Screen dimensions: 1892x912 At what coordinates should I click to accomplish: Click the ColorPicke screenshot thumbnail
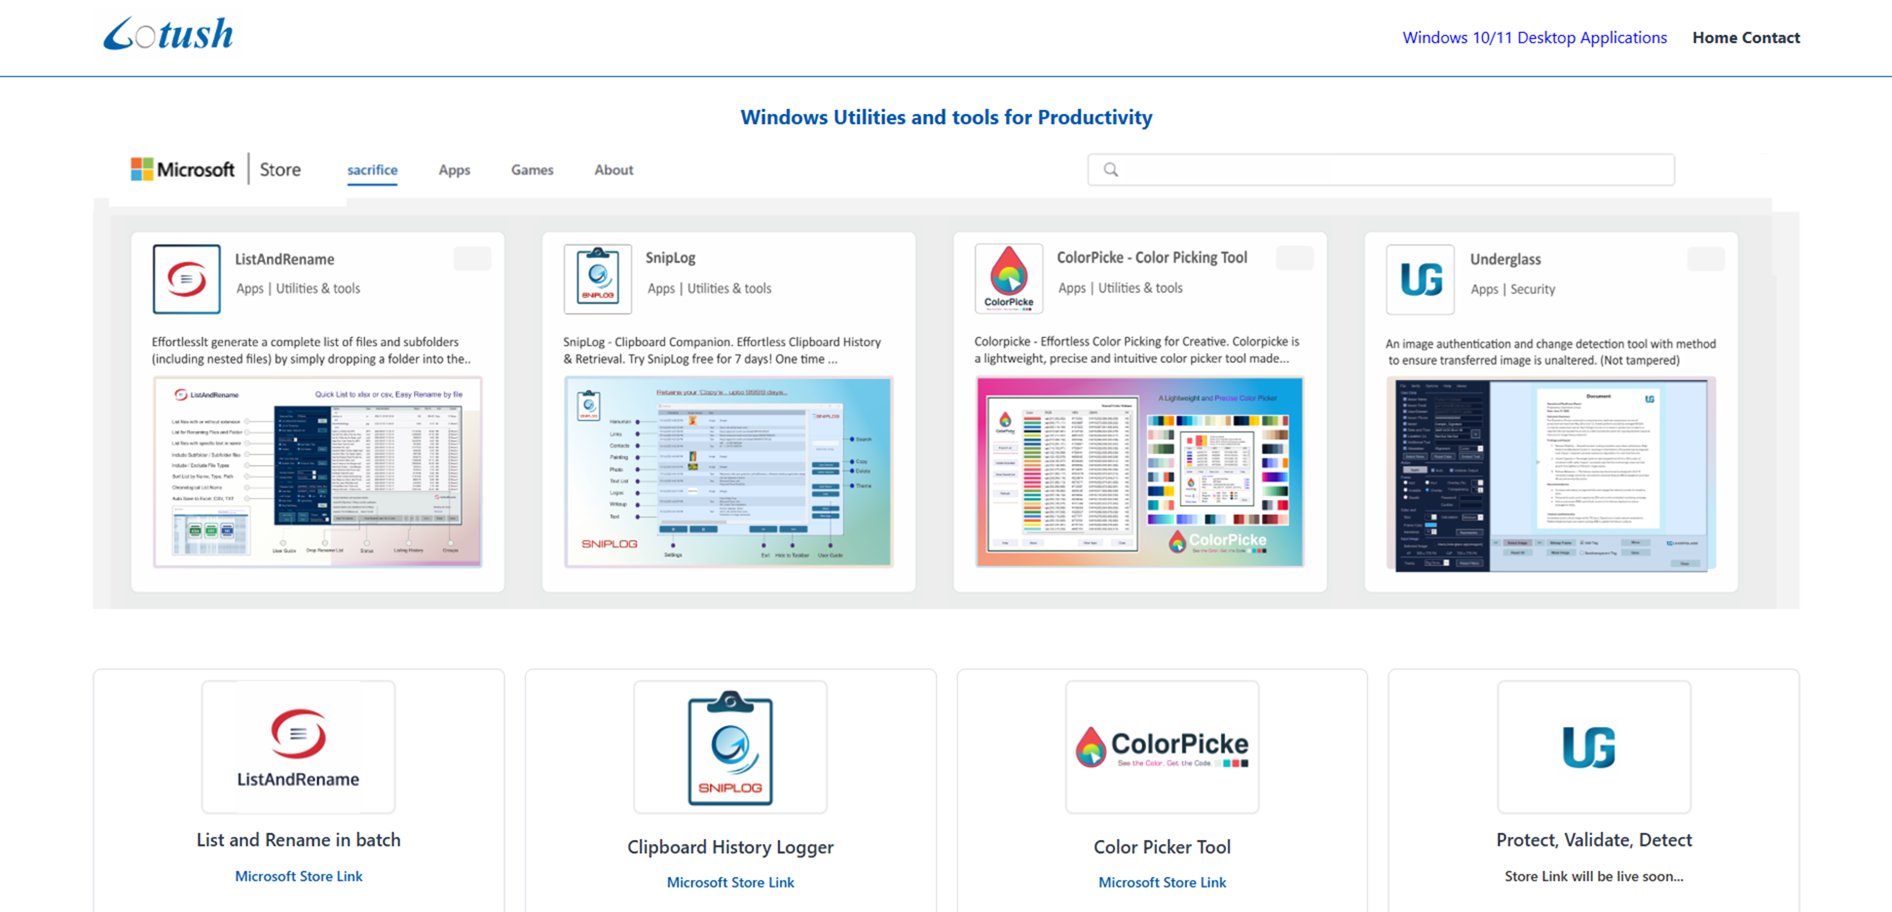(1140, 472)
